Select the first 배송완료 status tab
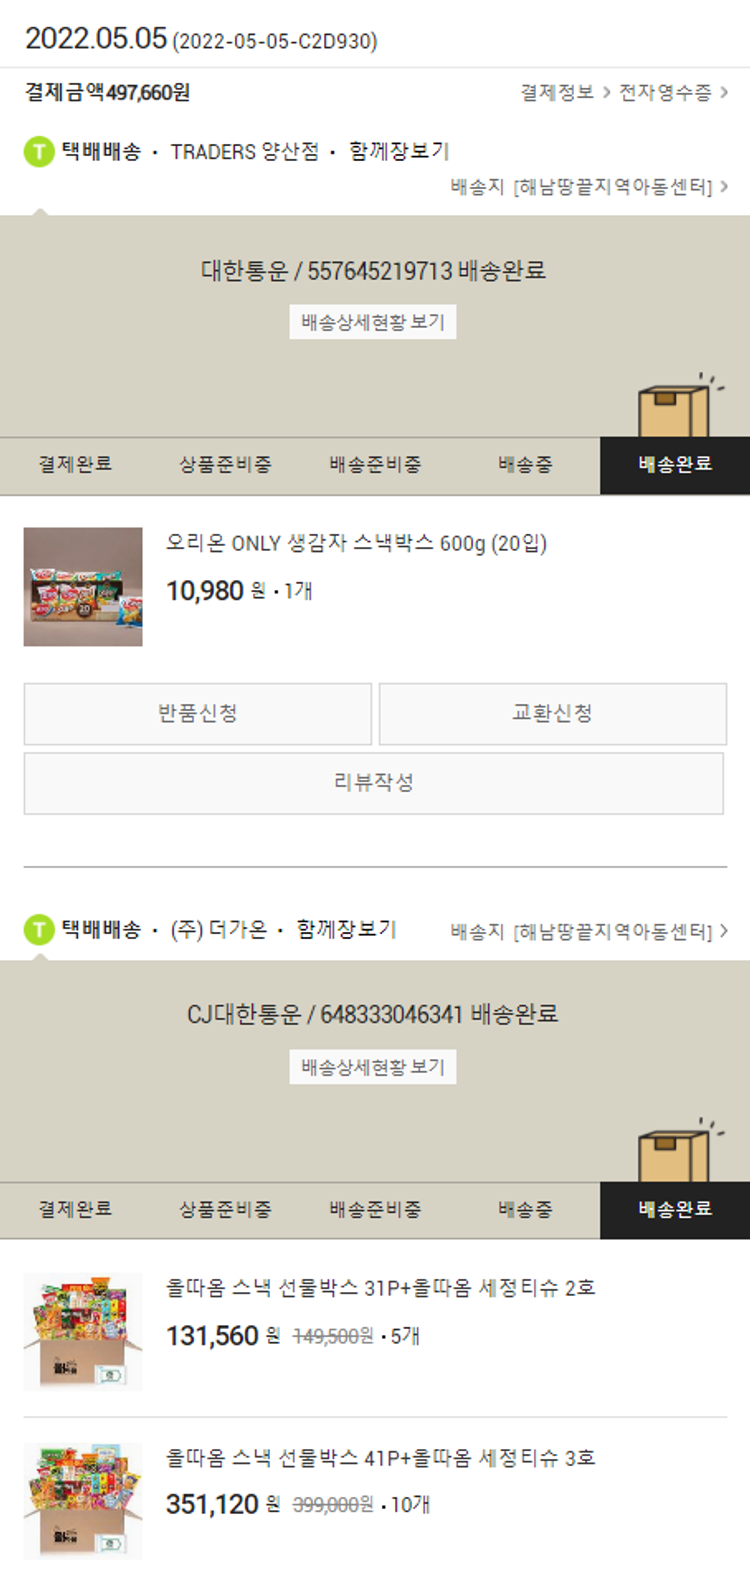 675,465
